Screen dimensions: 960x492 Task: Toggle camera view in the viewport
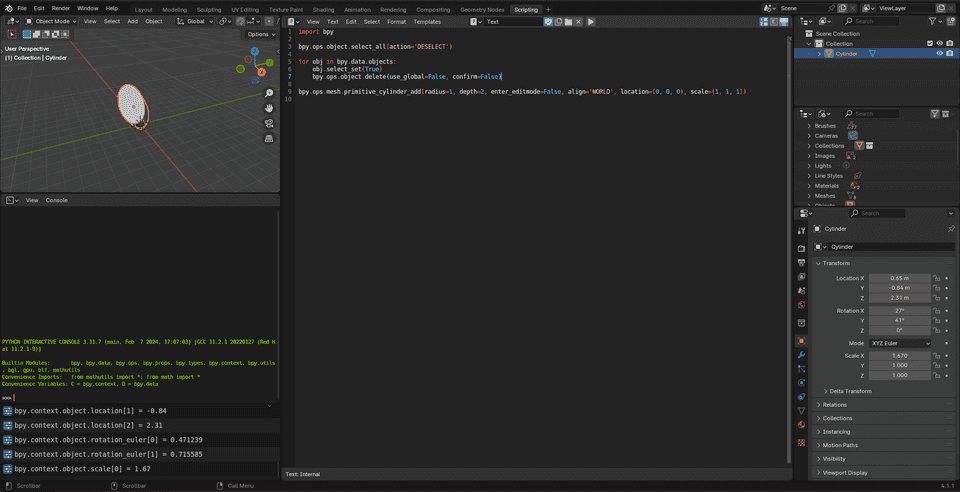pos(269,123)
